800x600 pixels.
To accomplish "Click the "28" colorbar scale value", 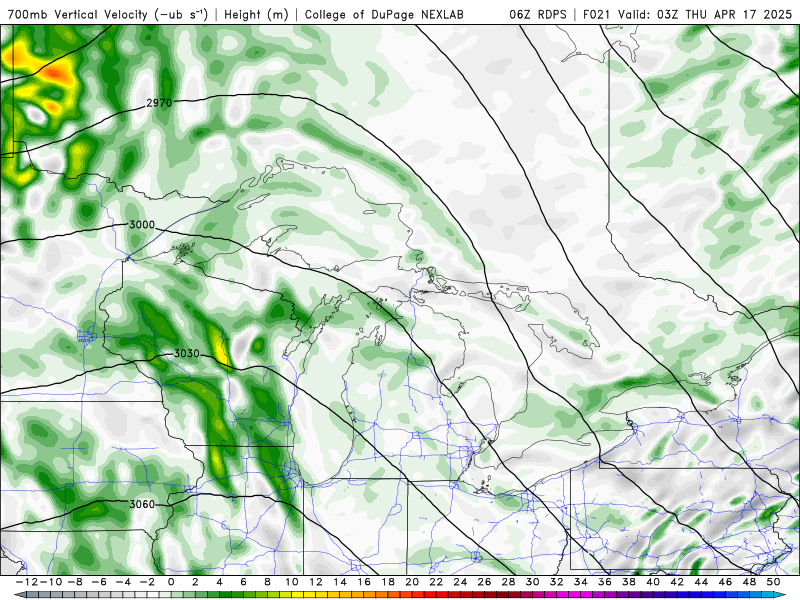I will 509,582.
